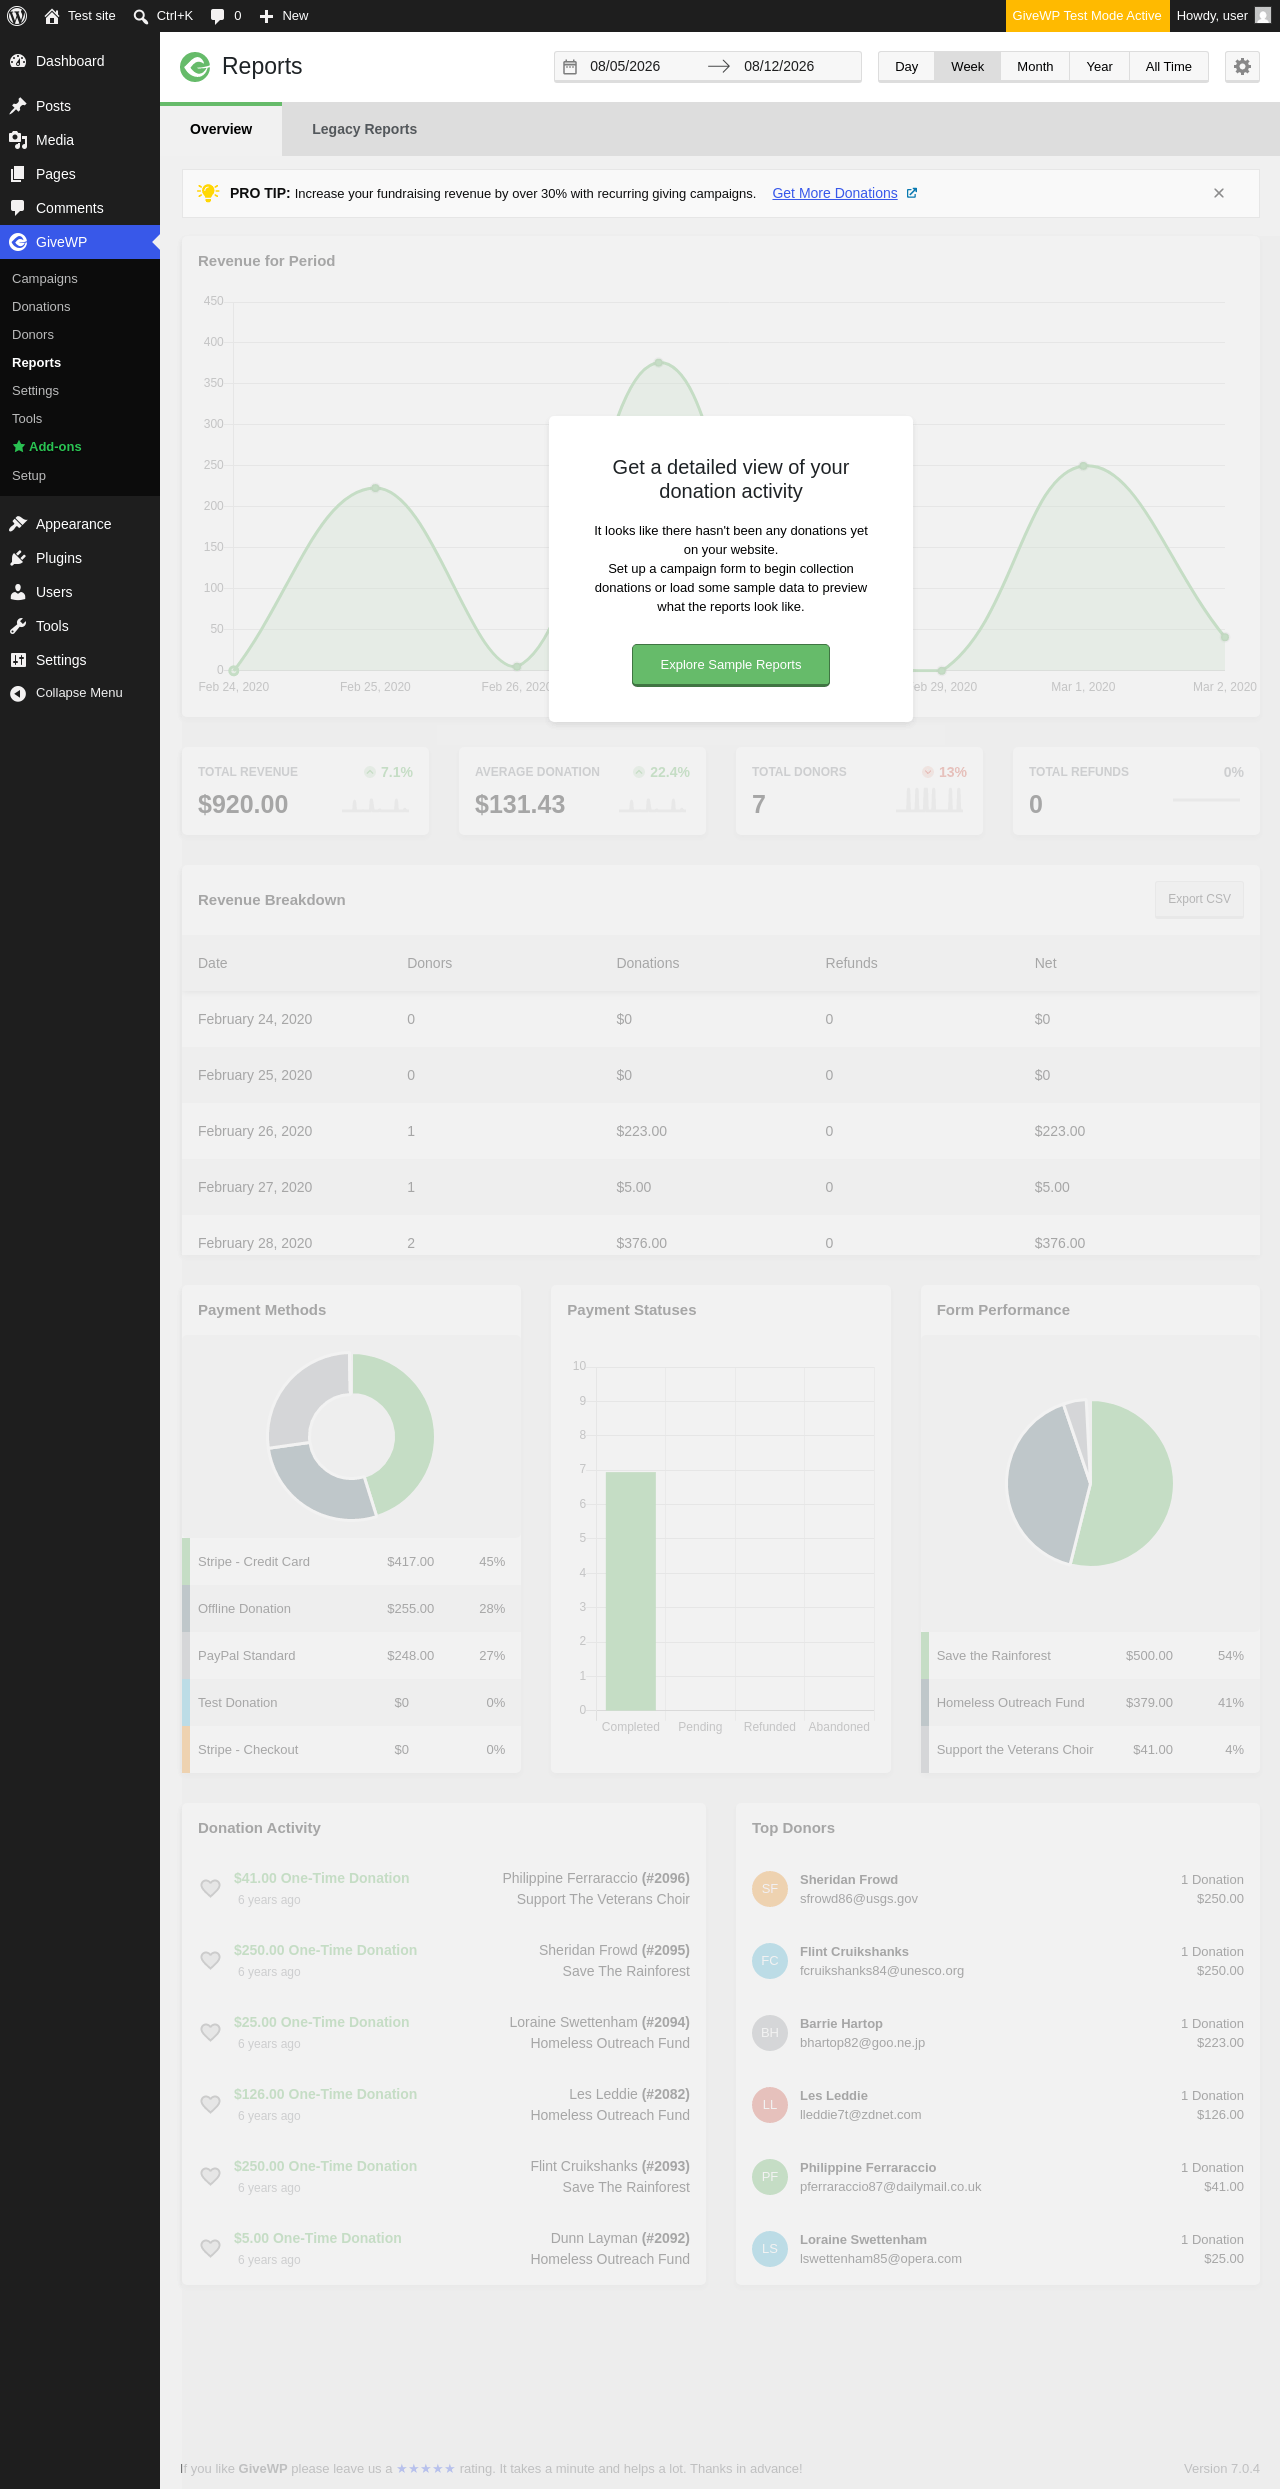The image size is (1280, 2489).
Task: Open the New content dropdown in admin bar
Action: coord(284,16)
